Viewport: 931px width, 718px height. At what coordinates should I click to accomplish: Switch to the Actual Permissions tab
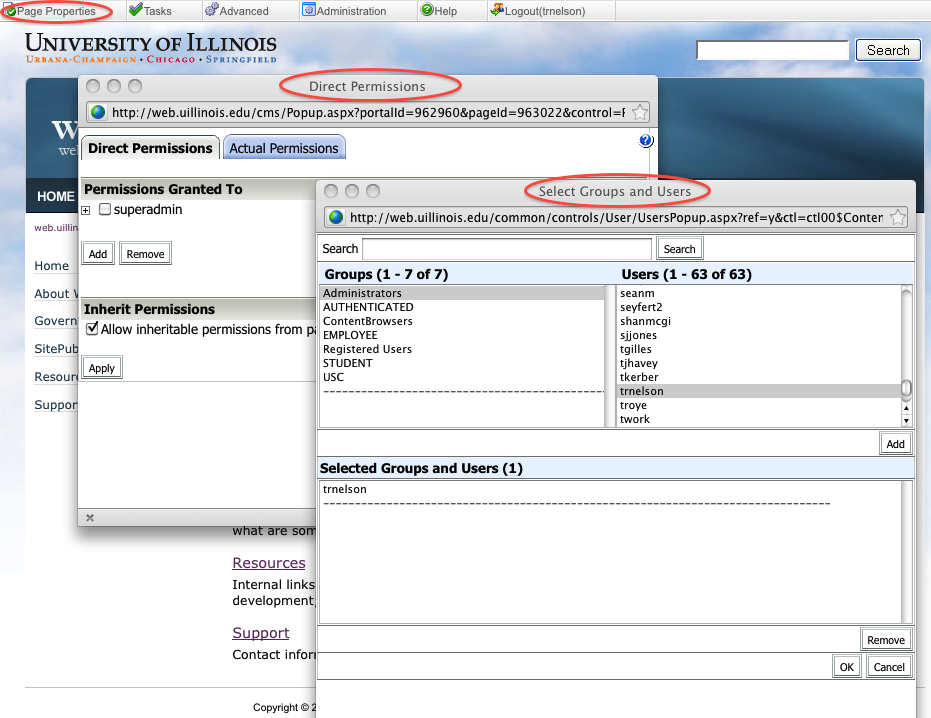tap(284, 148)
